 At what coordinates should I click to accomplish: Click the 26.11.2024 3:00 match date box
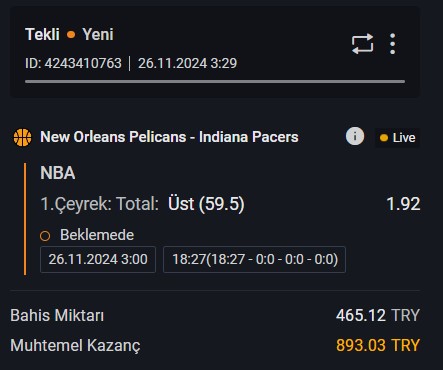point(98,259)
